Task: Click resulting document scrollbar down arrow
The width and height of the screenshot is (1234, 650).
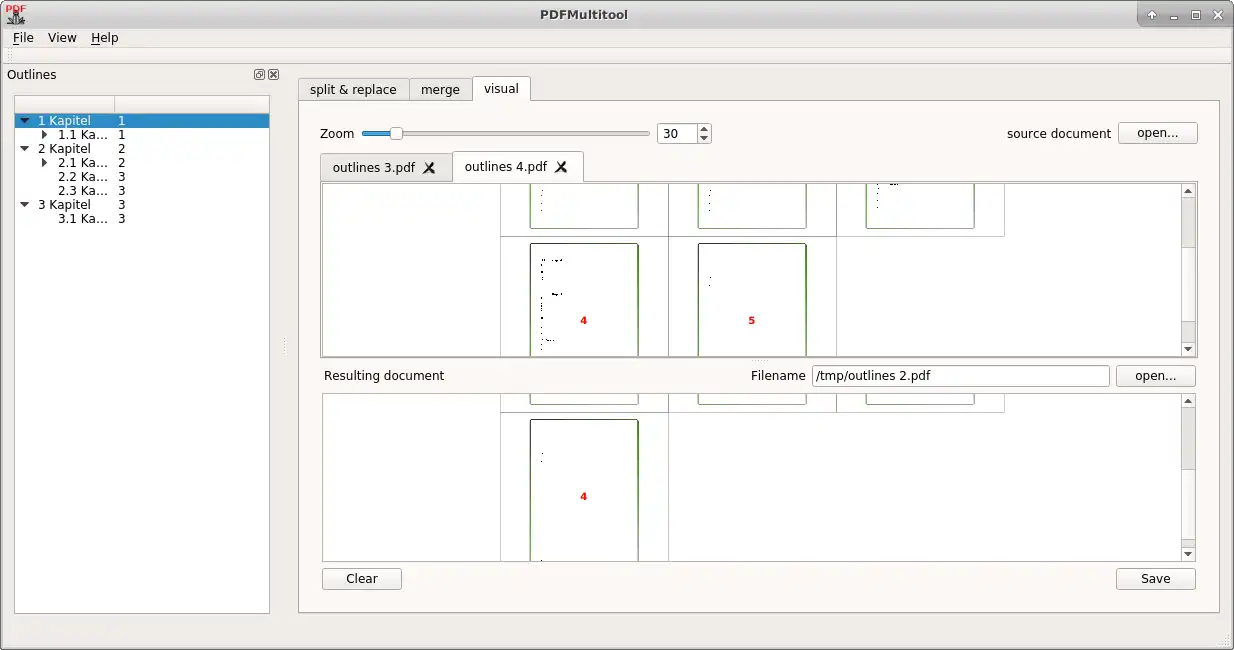Action: 1188,554
